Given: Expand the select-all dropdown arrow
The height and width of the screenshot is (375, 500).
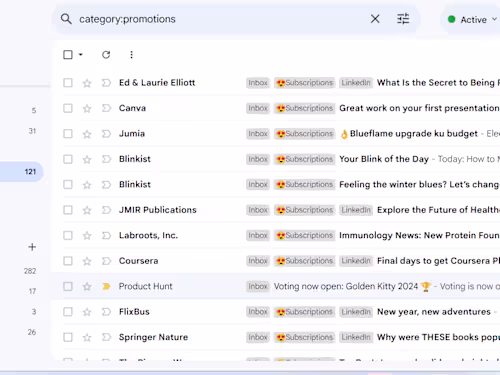Looking at the screenshot, I should coord(81,55).
